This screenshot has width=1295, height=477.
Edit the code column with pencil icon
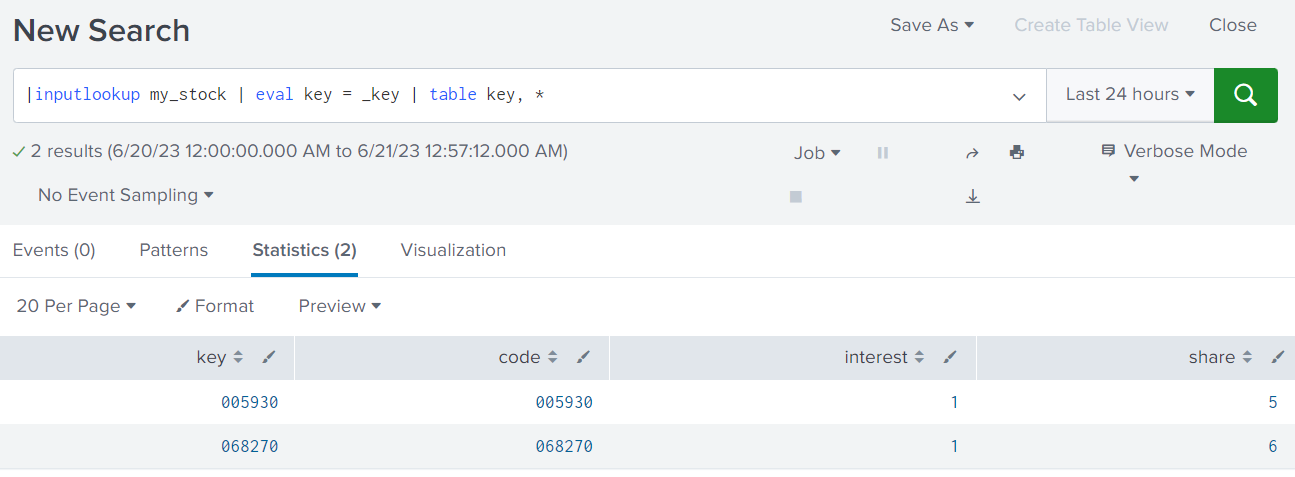584,357
